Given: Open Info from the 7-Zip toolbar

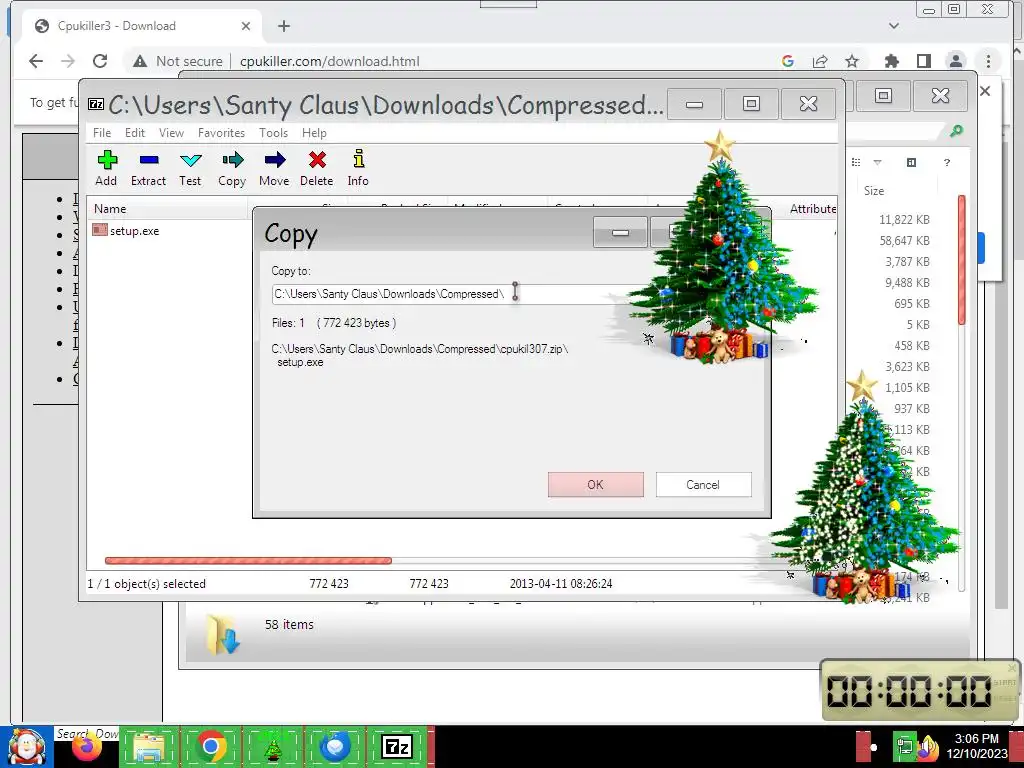Looking at the screenshot, I should click(x=358, y=168).
